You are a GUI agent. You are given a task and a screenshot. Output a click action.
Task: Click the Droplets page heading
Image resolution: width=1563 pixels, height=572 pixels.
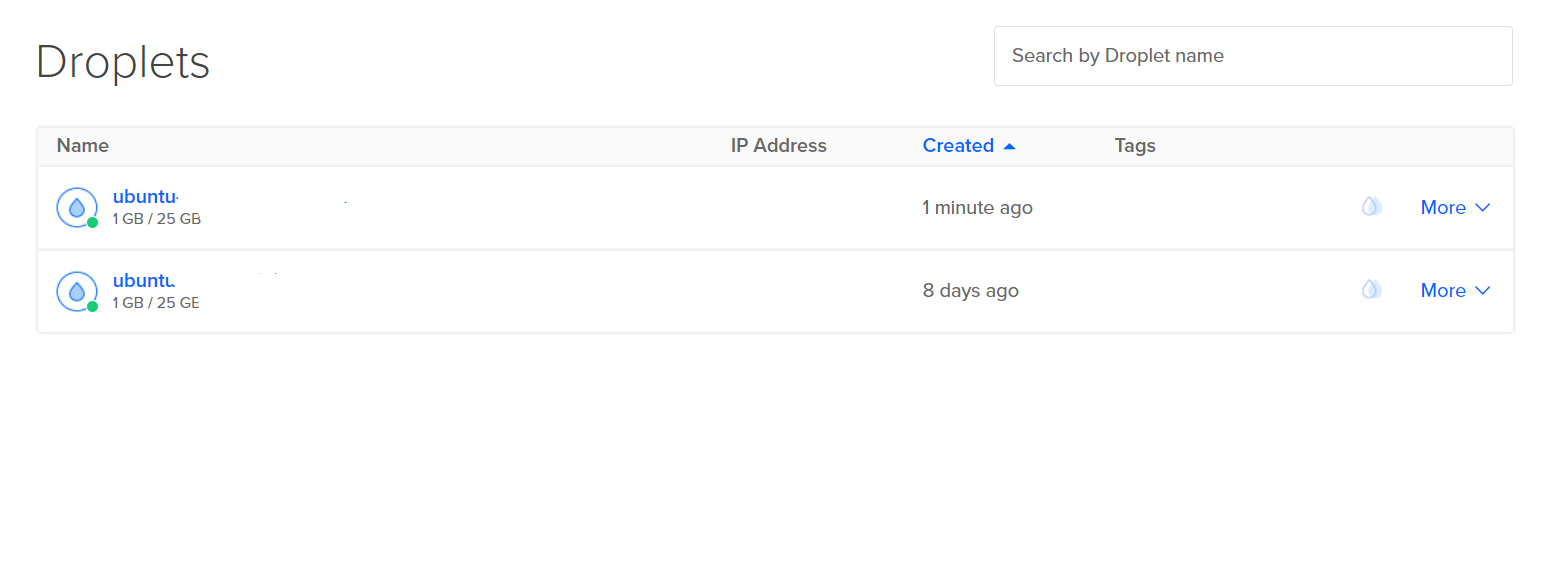pos(123,62)
